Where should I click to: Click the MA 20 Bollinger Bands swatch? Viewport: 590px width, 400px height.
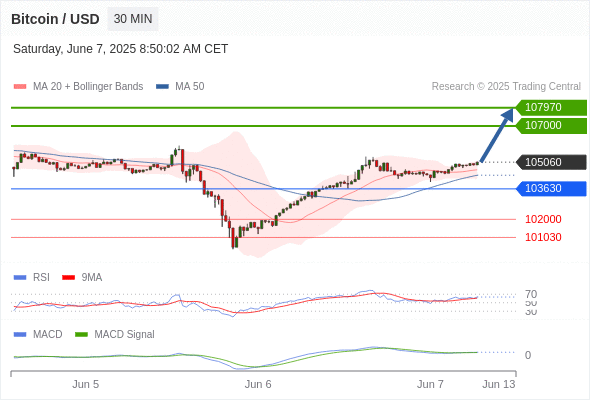(20, 87)
